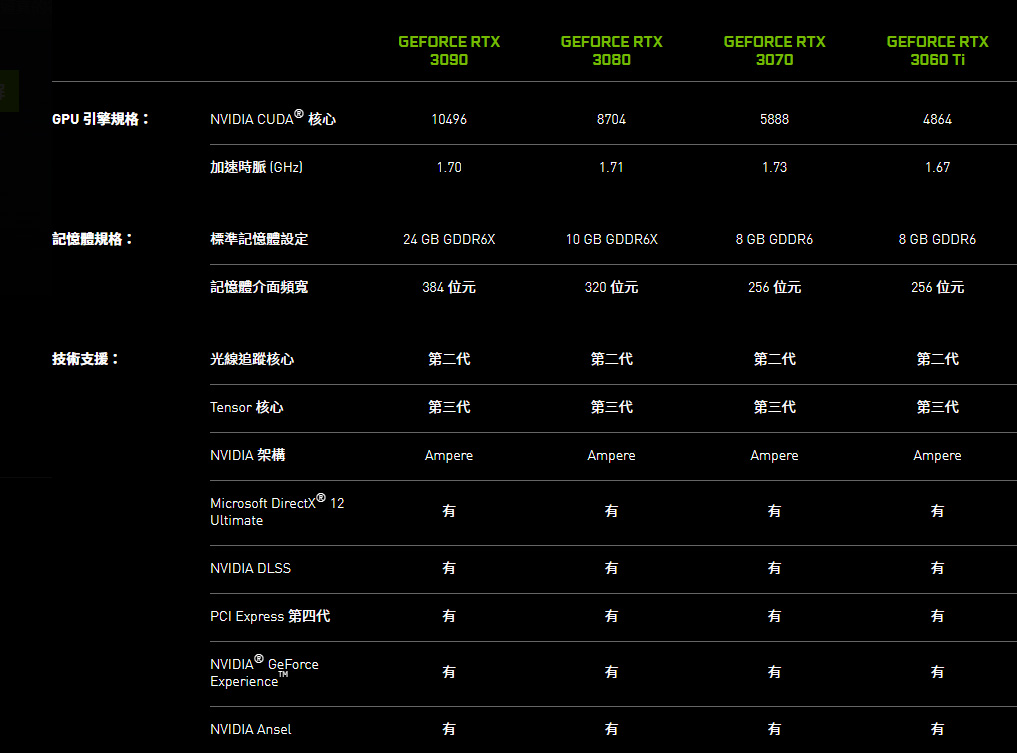
Task: Select CUDA core count 4864
Action: click(937, 119)
